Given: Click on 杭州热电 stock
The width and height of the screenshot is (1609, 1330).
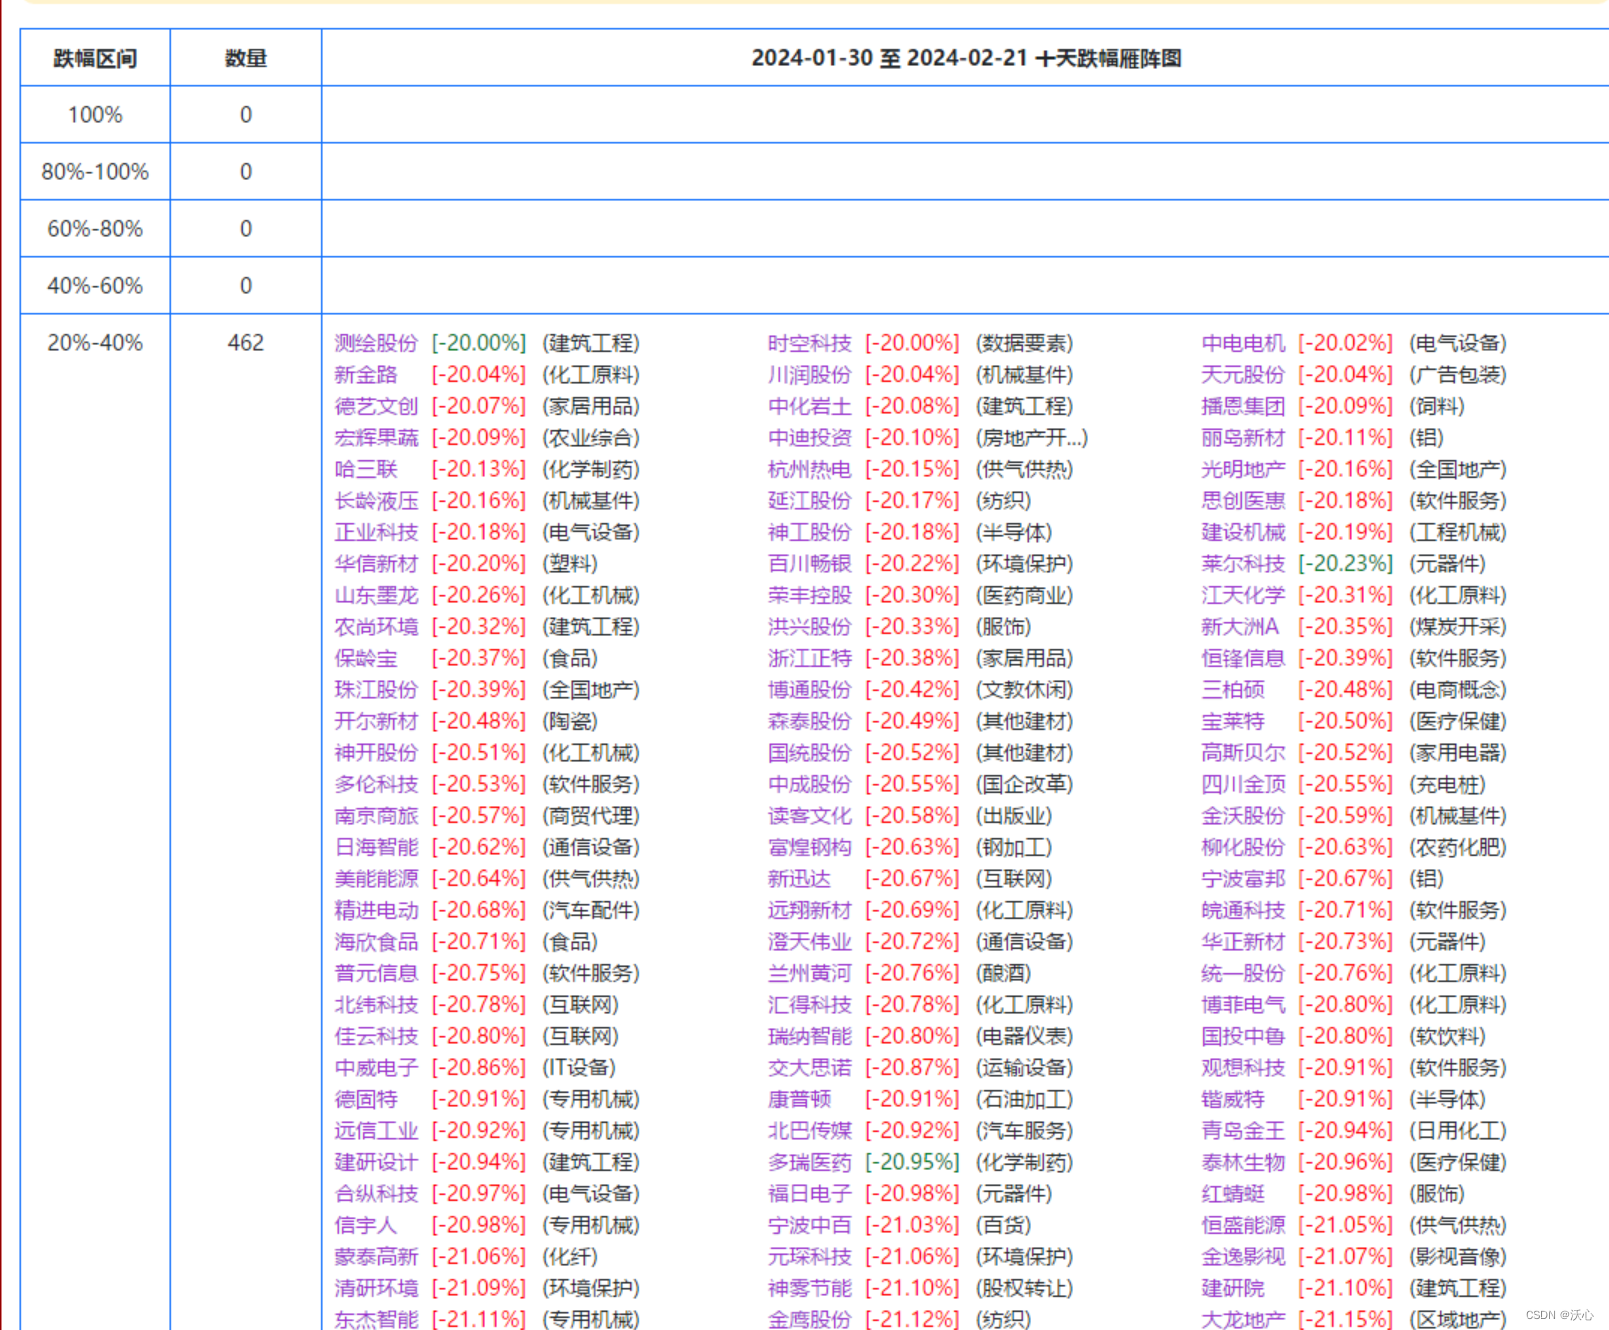Looking at the screenshot, I should 810,469.
